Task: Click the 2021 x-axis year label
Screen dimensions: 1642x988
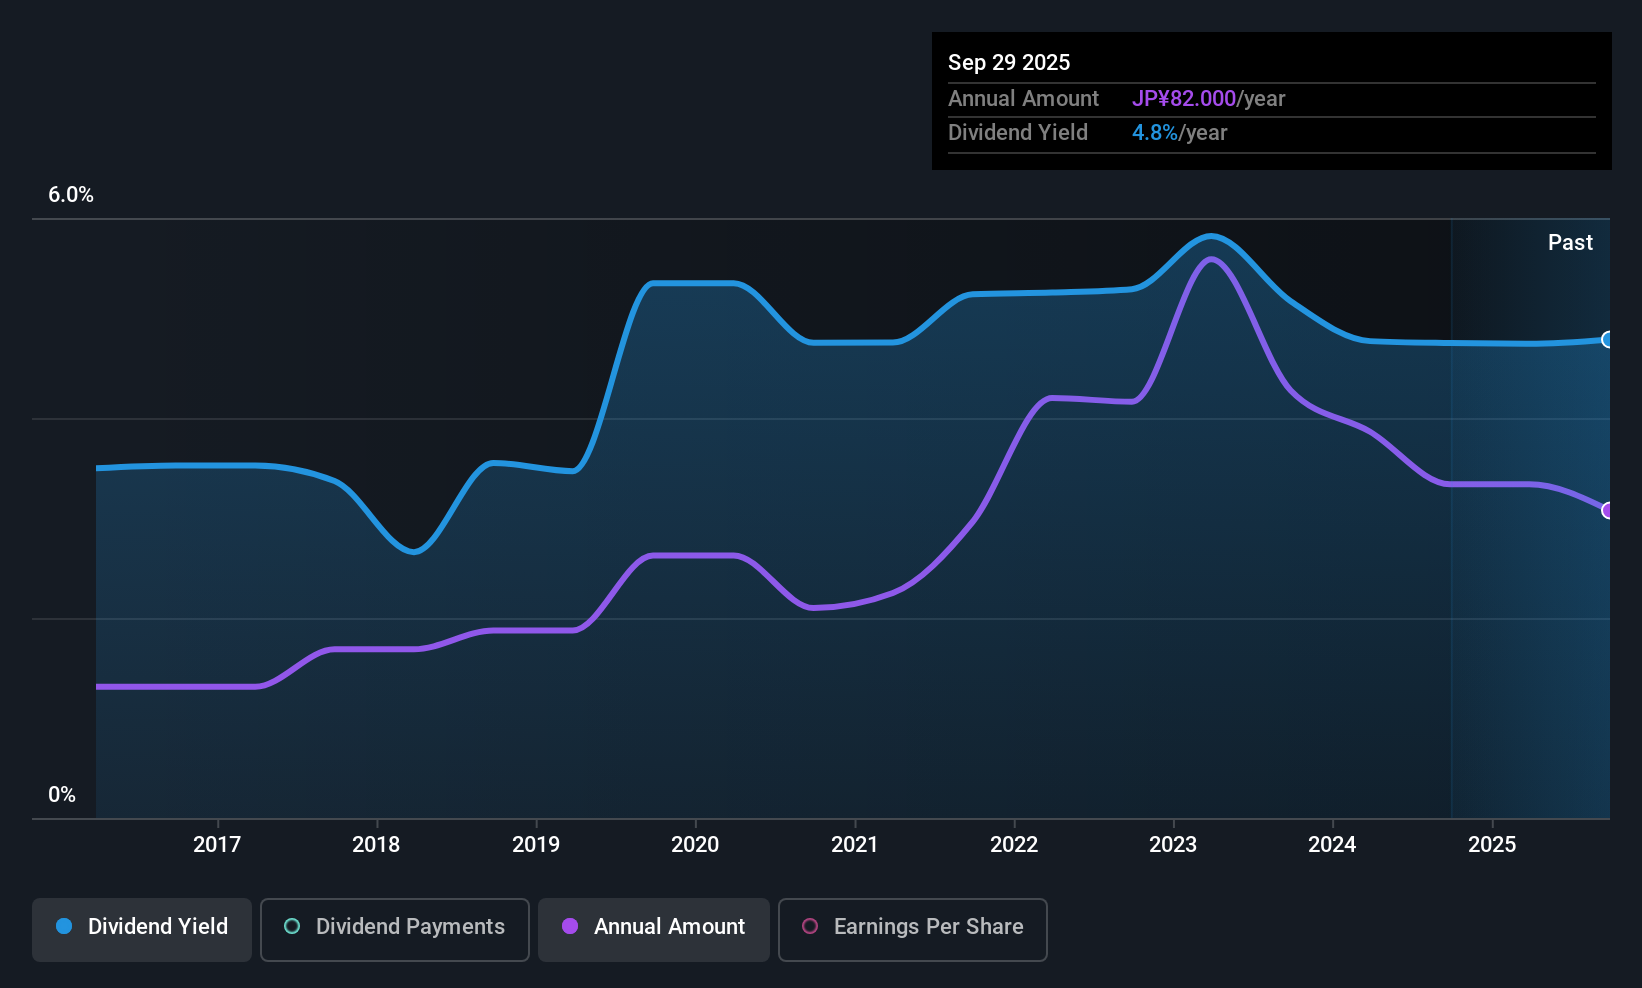Action: pos(855,845)
